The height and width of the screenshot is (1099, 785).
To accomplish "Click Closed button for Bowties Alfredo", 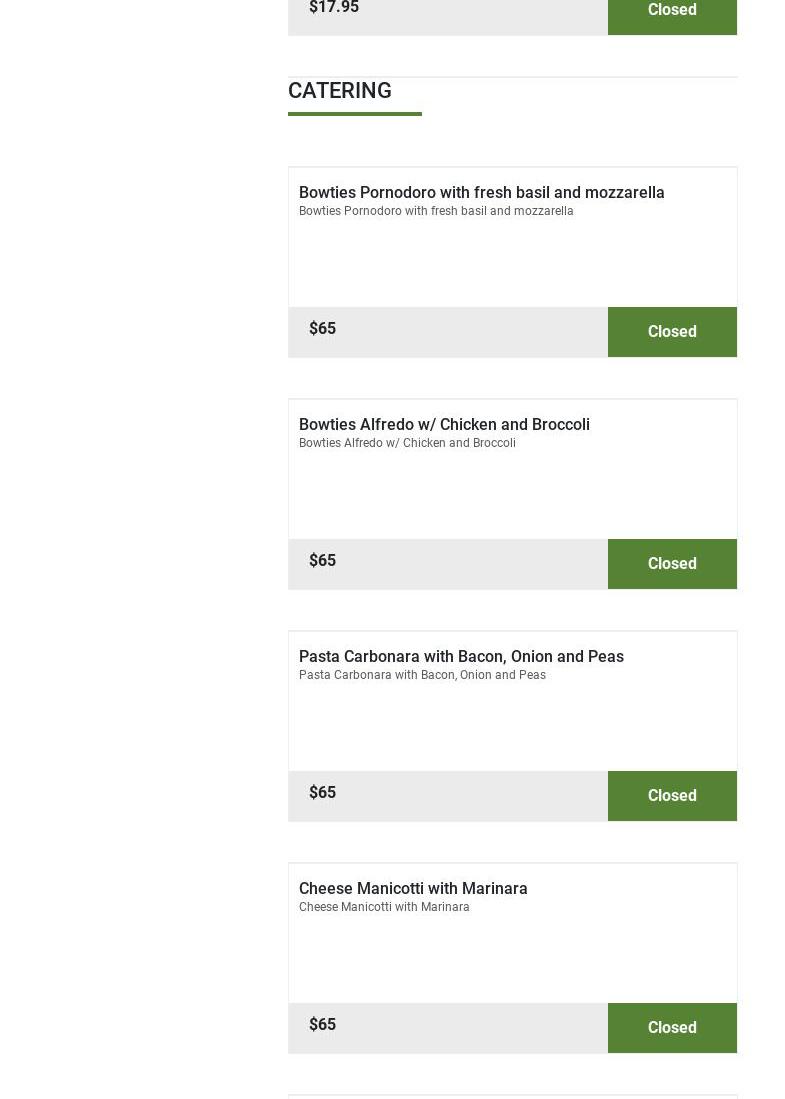I will click(672, 564).
